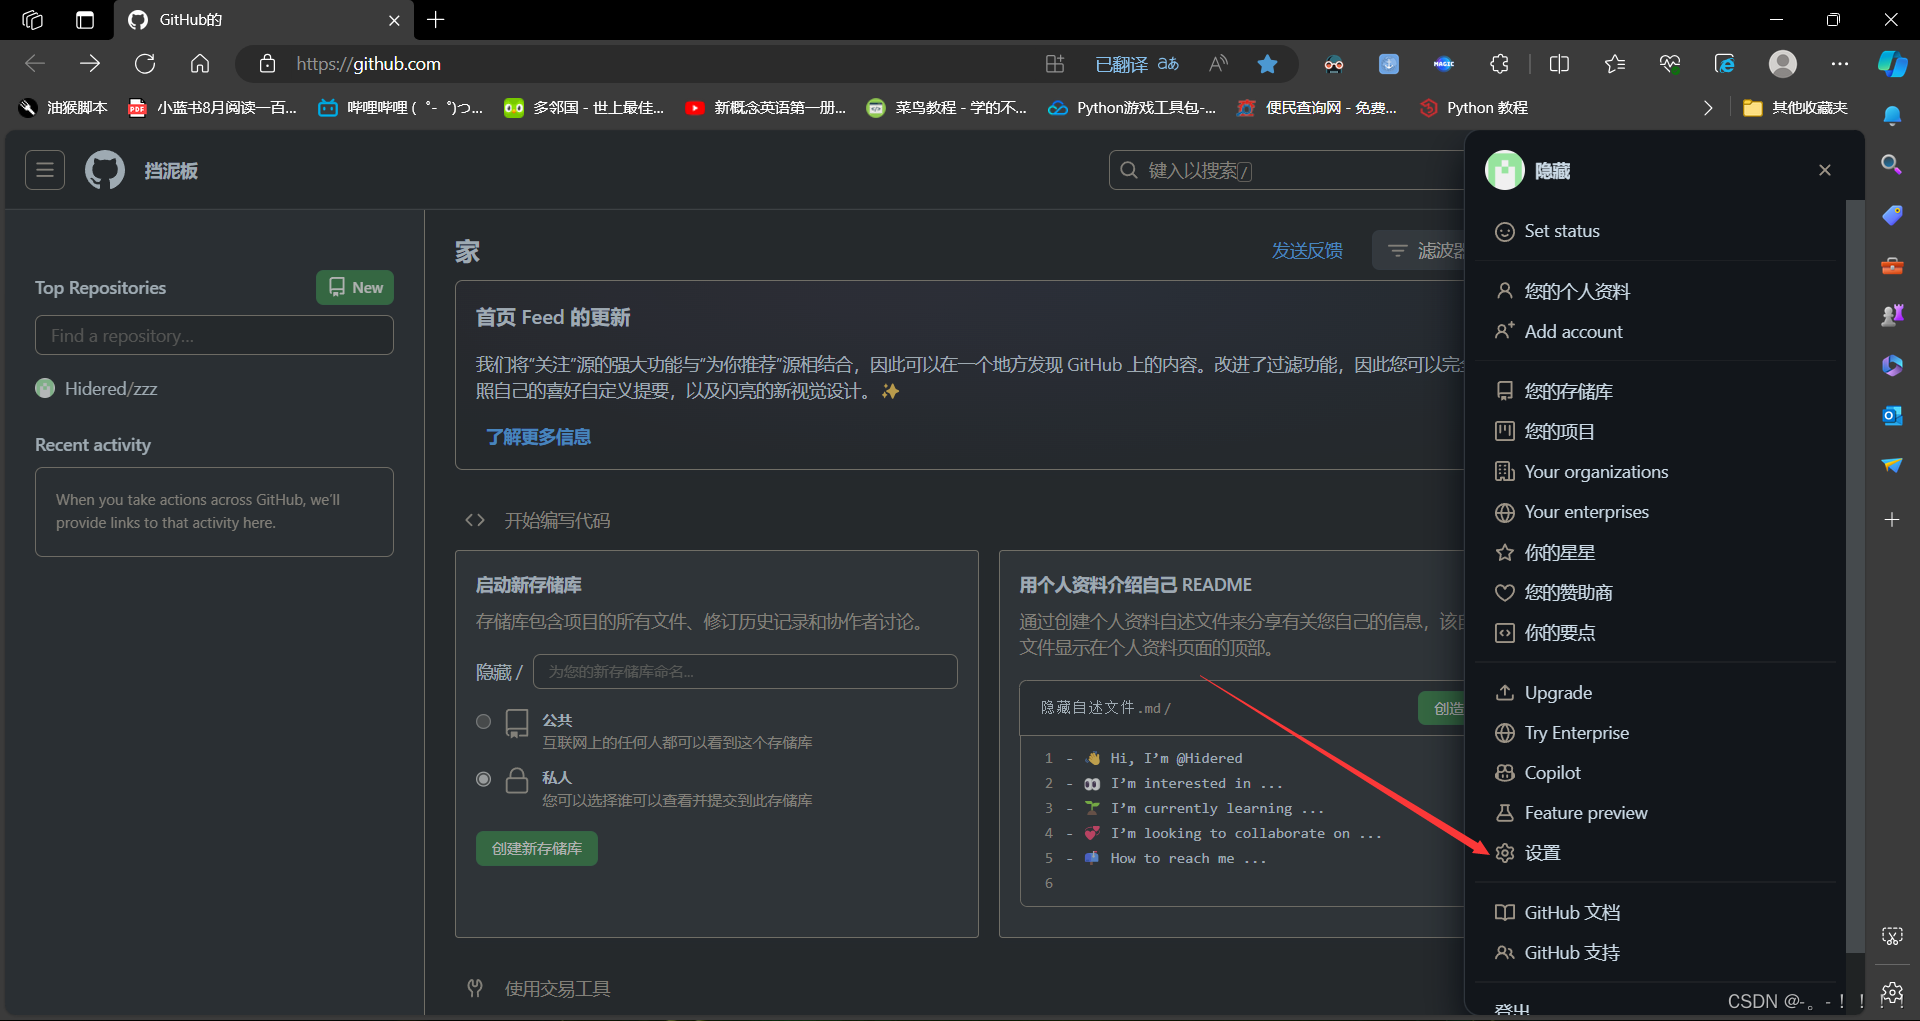The image size is (1920, 1021).
Task: Open Feature preview menu item
Action: coord(1656,812)
